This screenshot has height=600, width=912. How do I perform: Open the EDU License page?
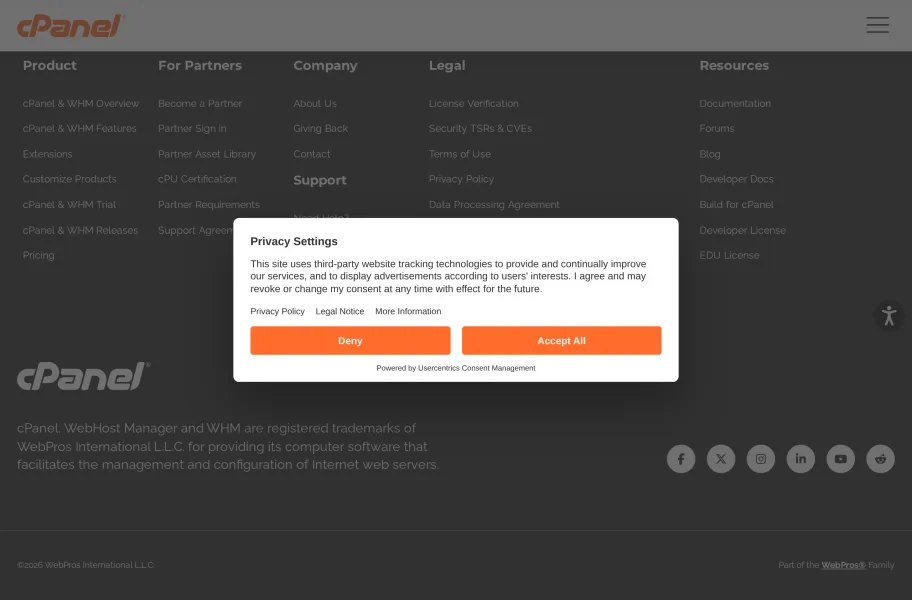[x=729, y=255]
